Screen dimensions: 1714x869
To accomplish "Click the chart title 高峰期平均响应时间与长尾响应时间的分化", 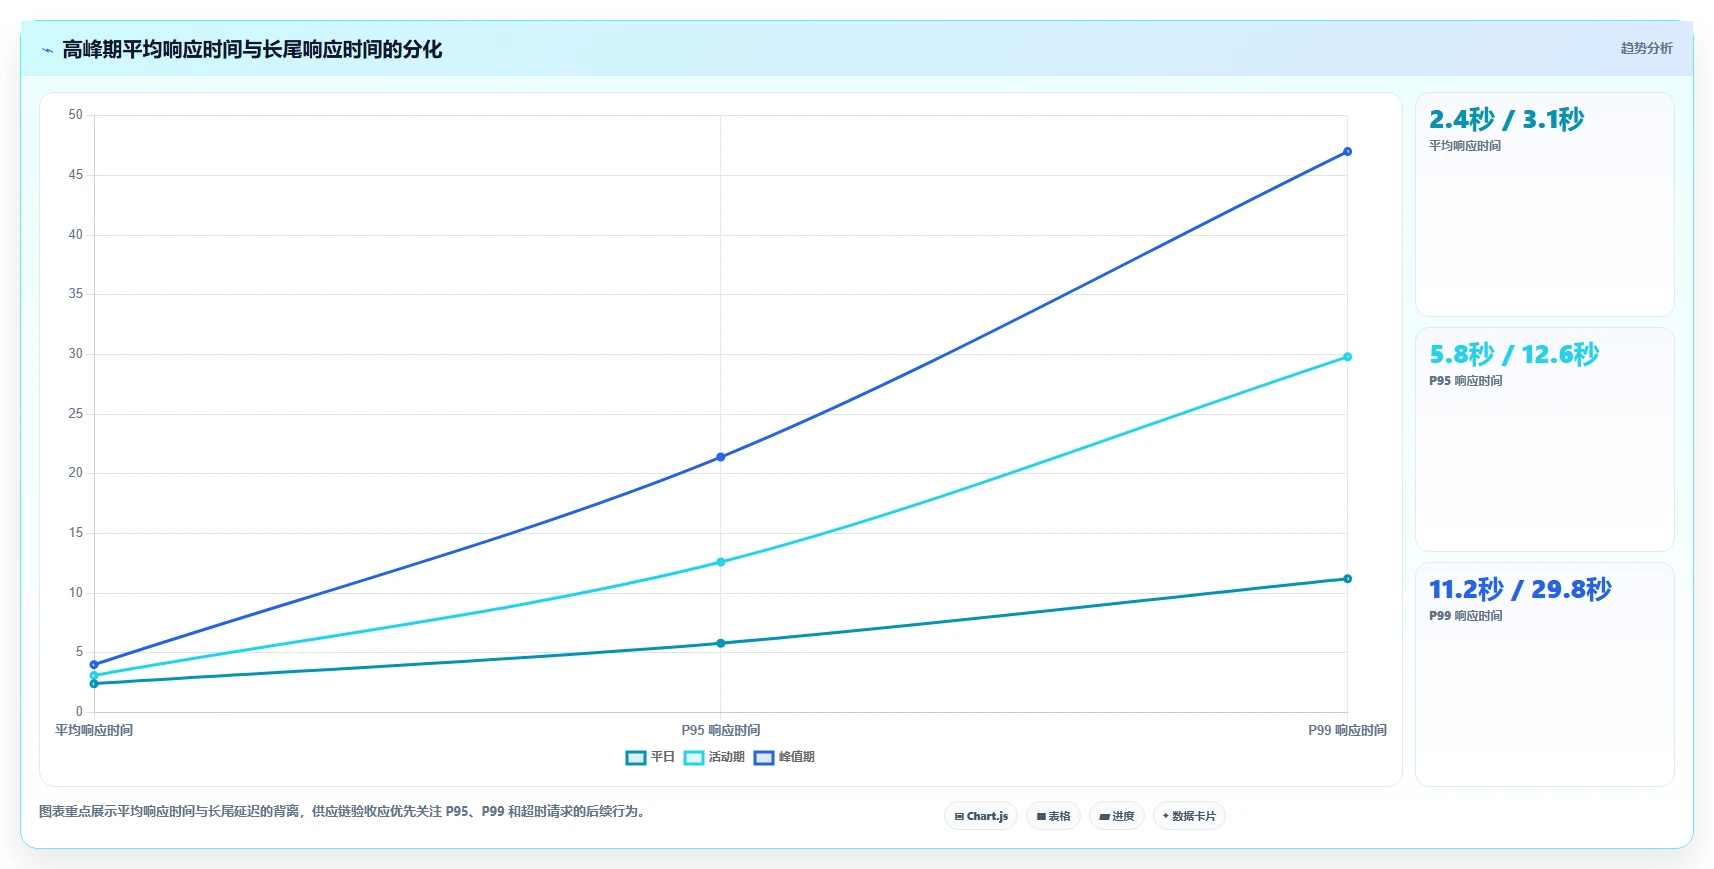I will click(252, 50).
